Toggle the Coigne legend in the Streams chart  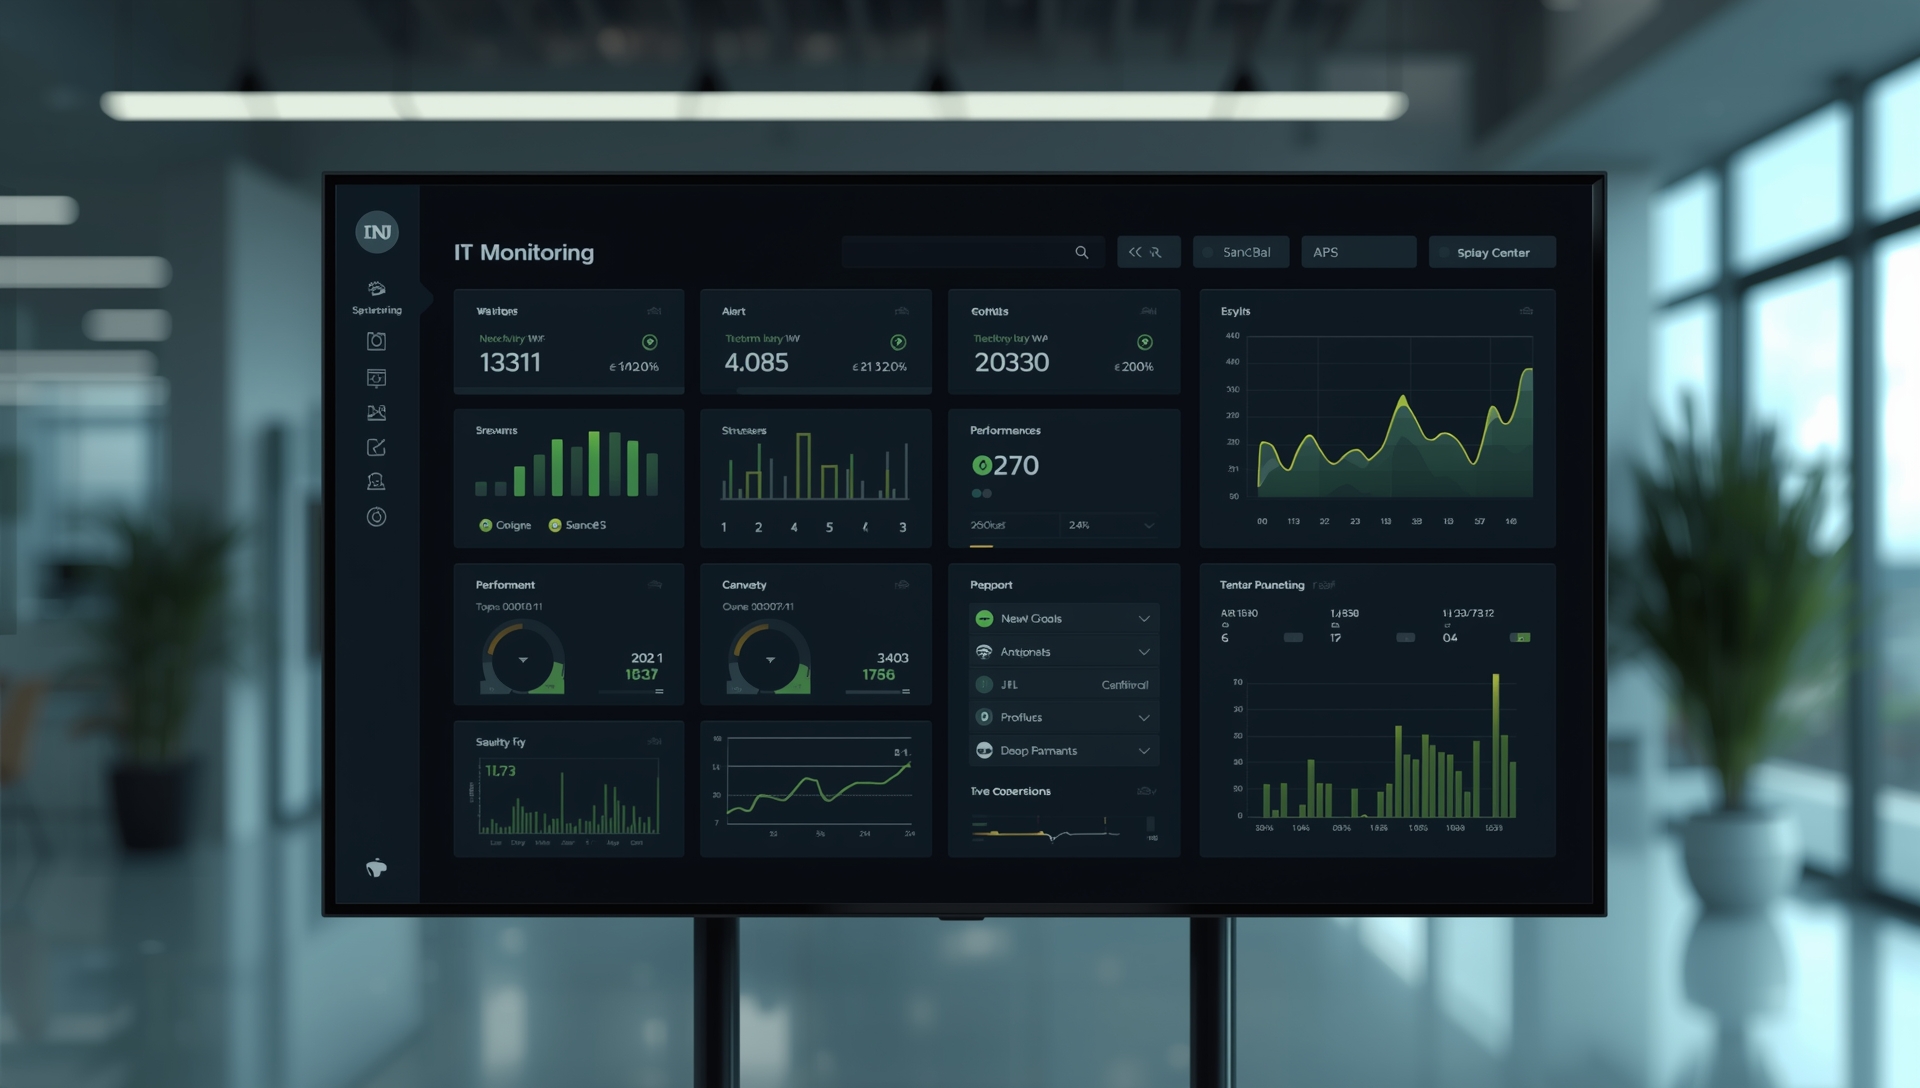pos(504,524)
